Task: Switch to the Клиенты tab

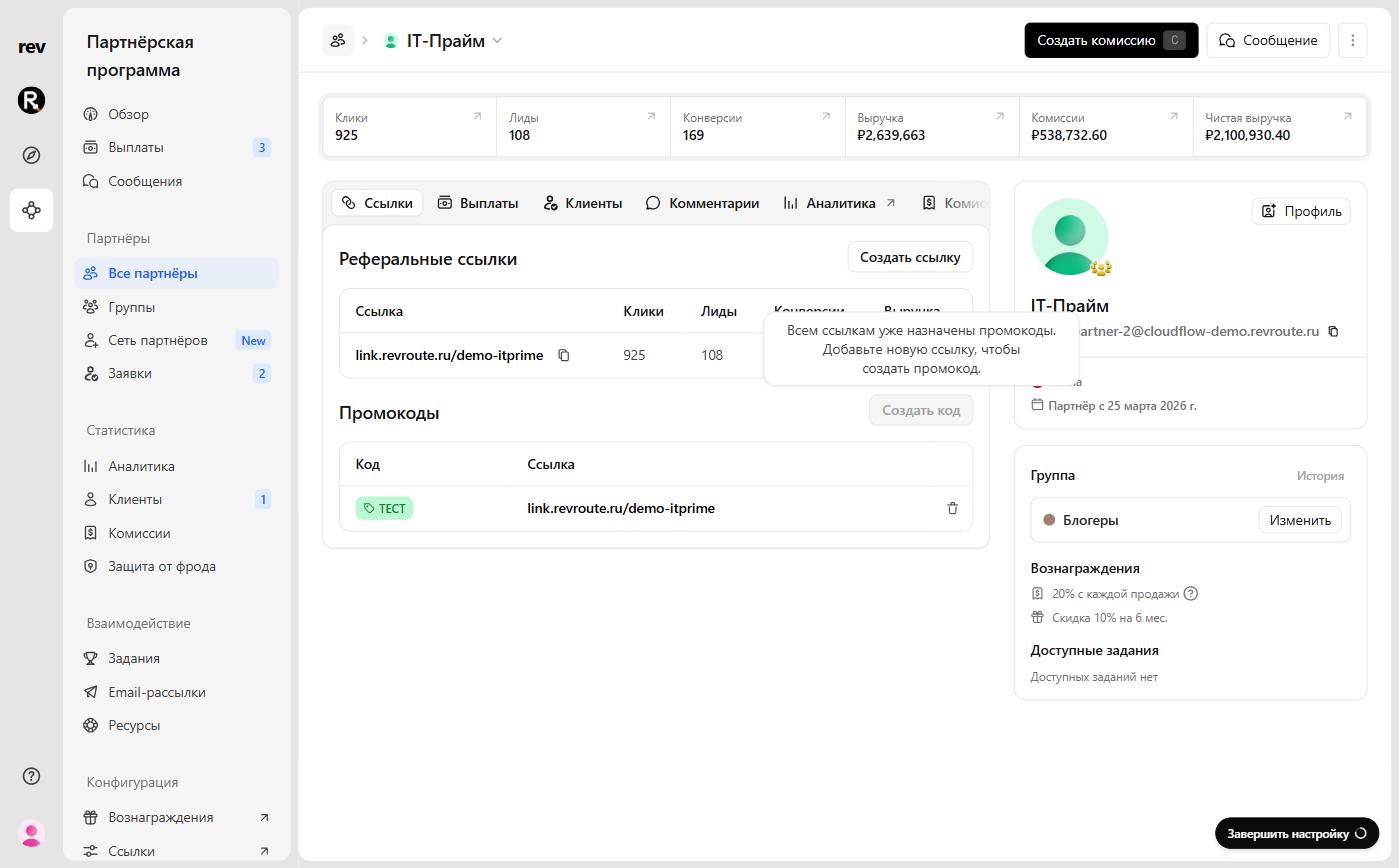Action: point(583,203)
